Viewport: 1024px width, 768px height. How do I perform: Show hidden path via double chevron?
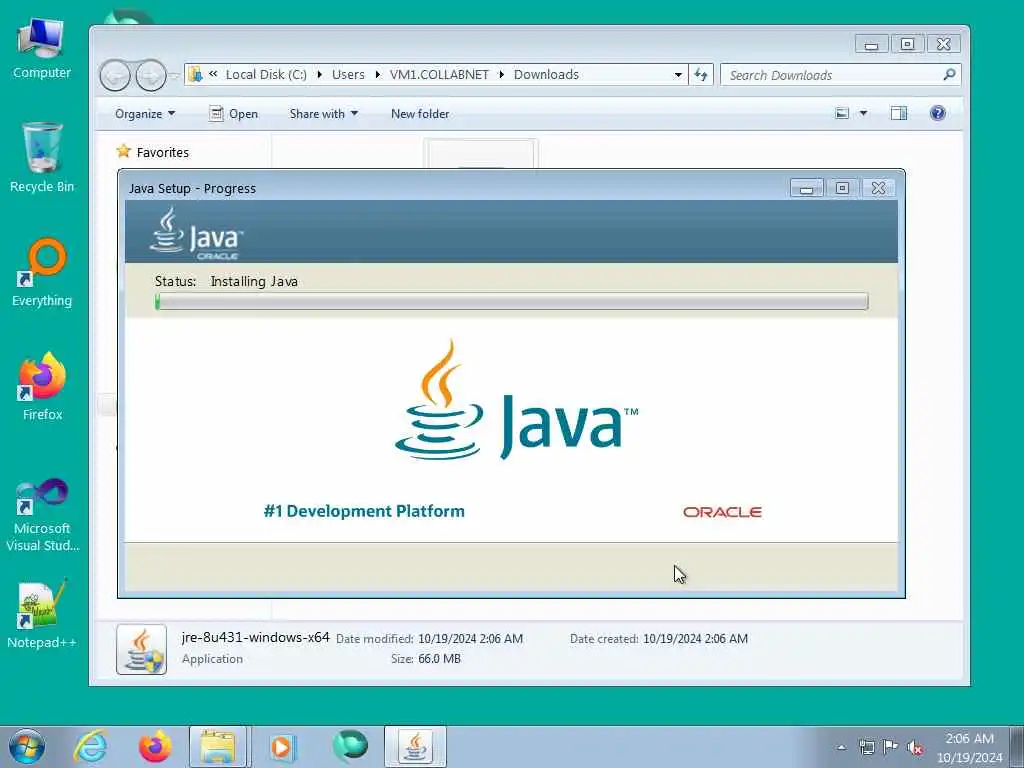tap(213, 74)
